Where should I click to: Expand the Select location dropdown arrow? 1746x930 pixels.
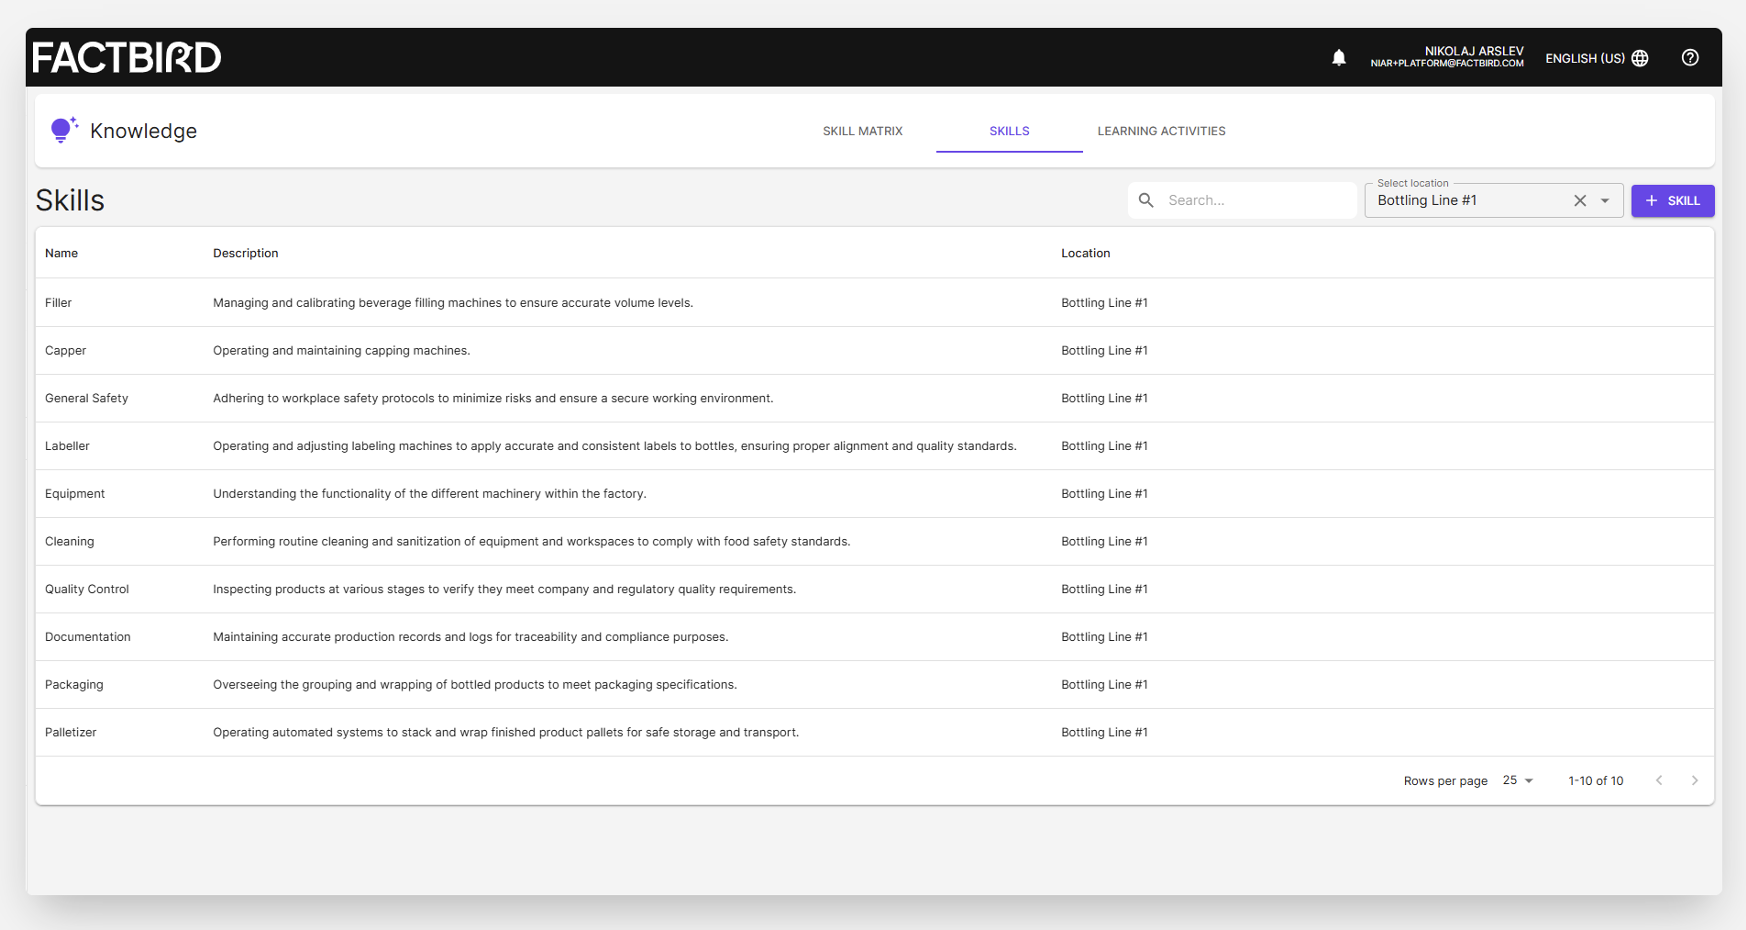click(1605, 201)
